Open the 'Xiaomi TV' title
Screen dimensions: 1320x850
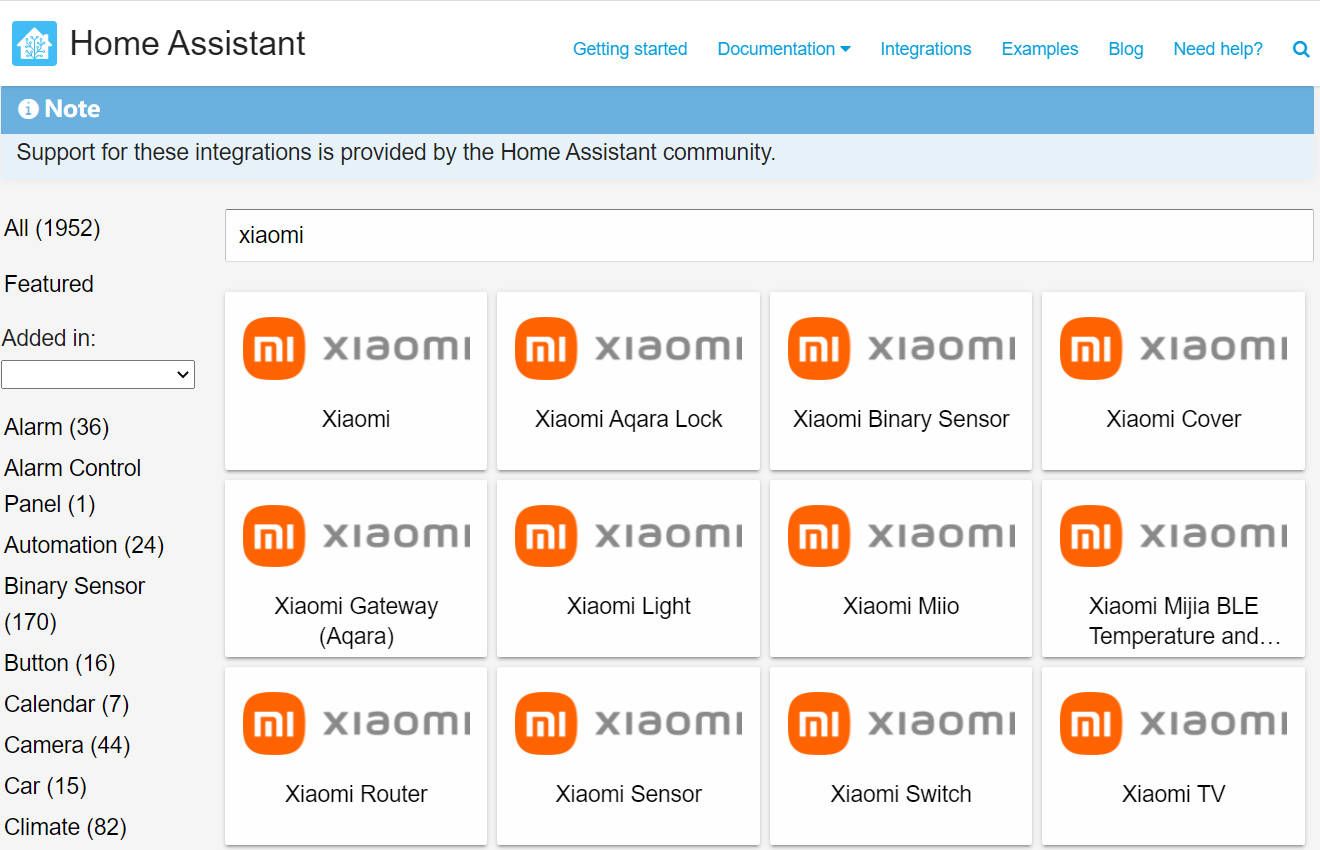point(1173,794)
